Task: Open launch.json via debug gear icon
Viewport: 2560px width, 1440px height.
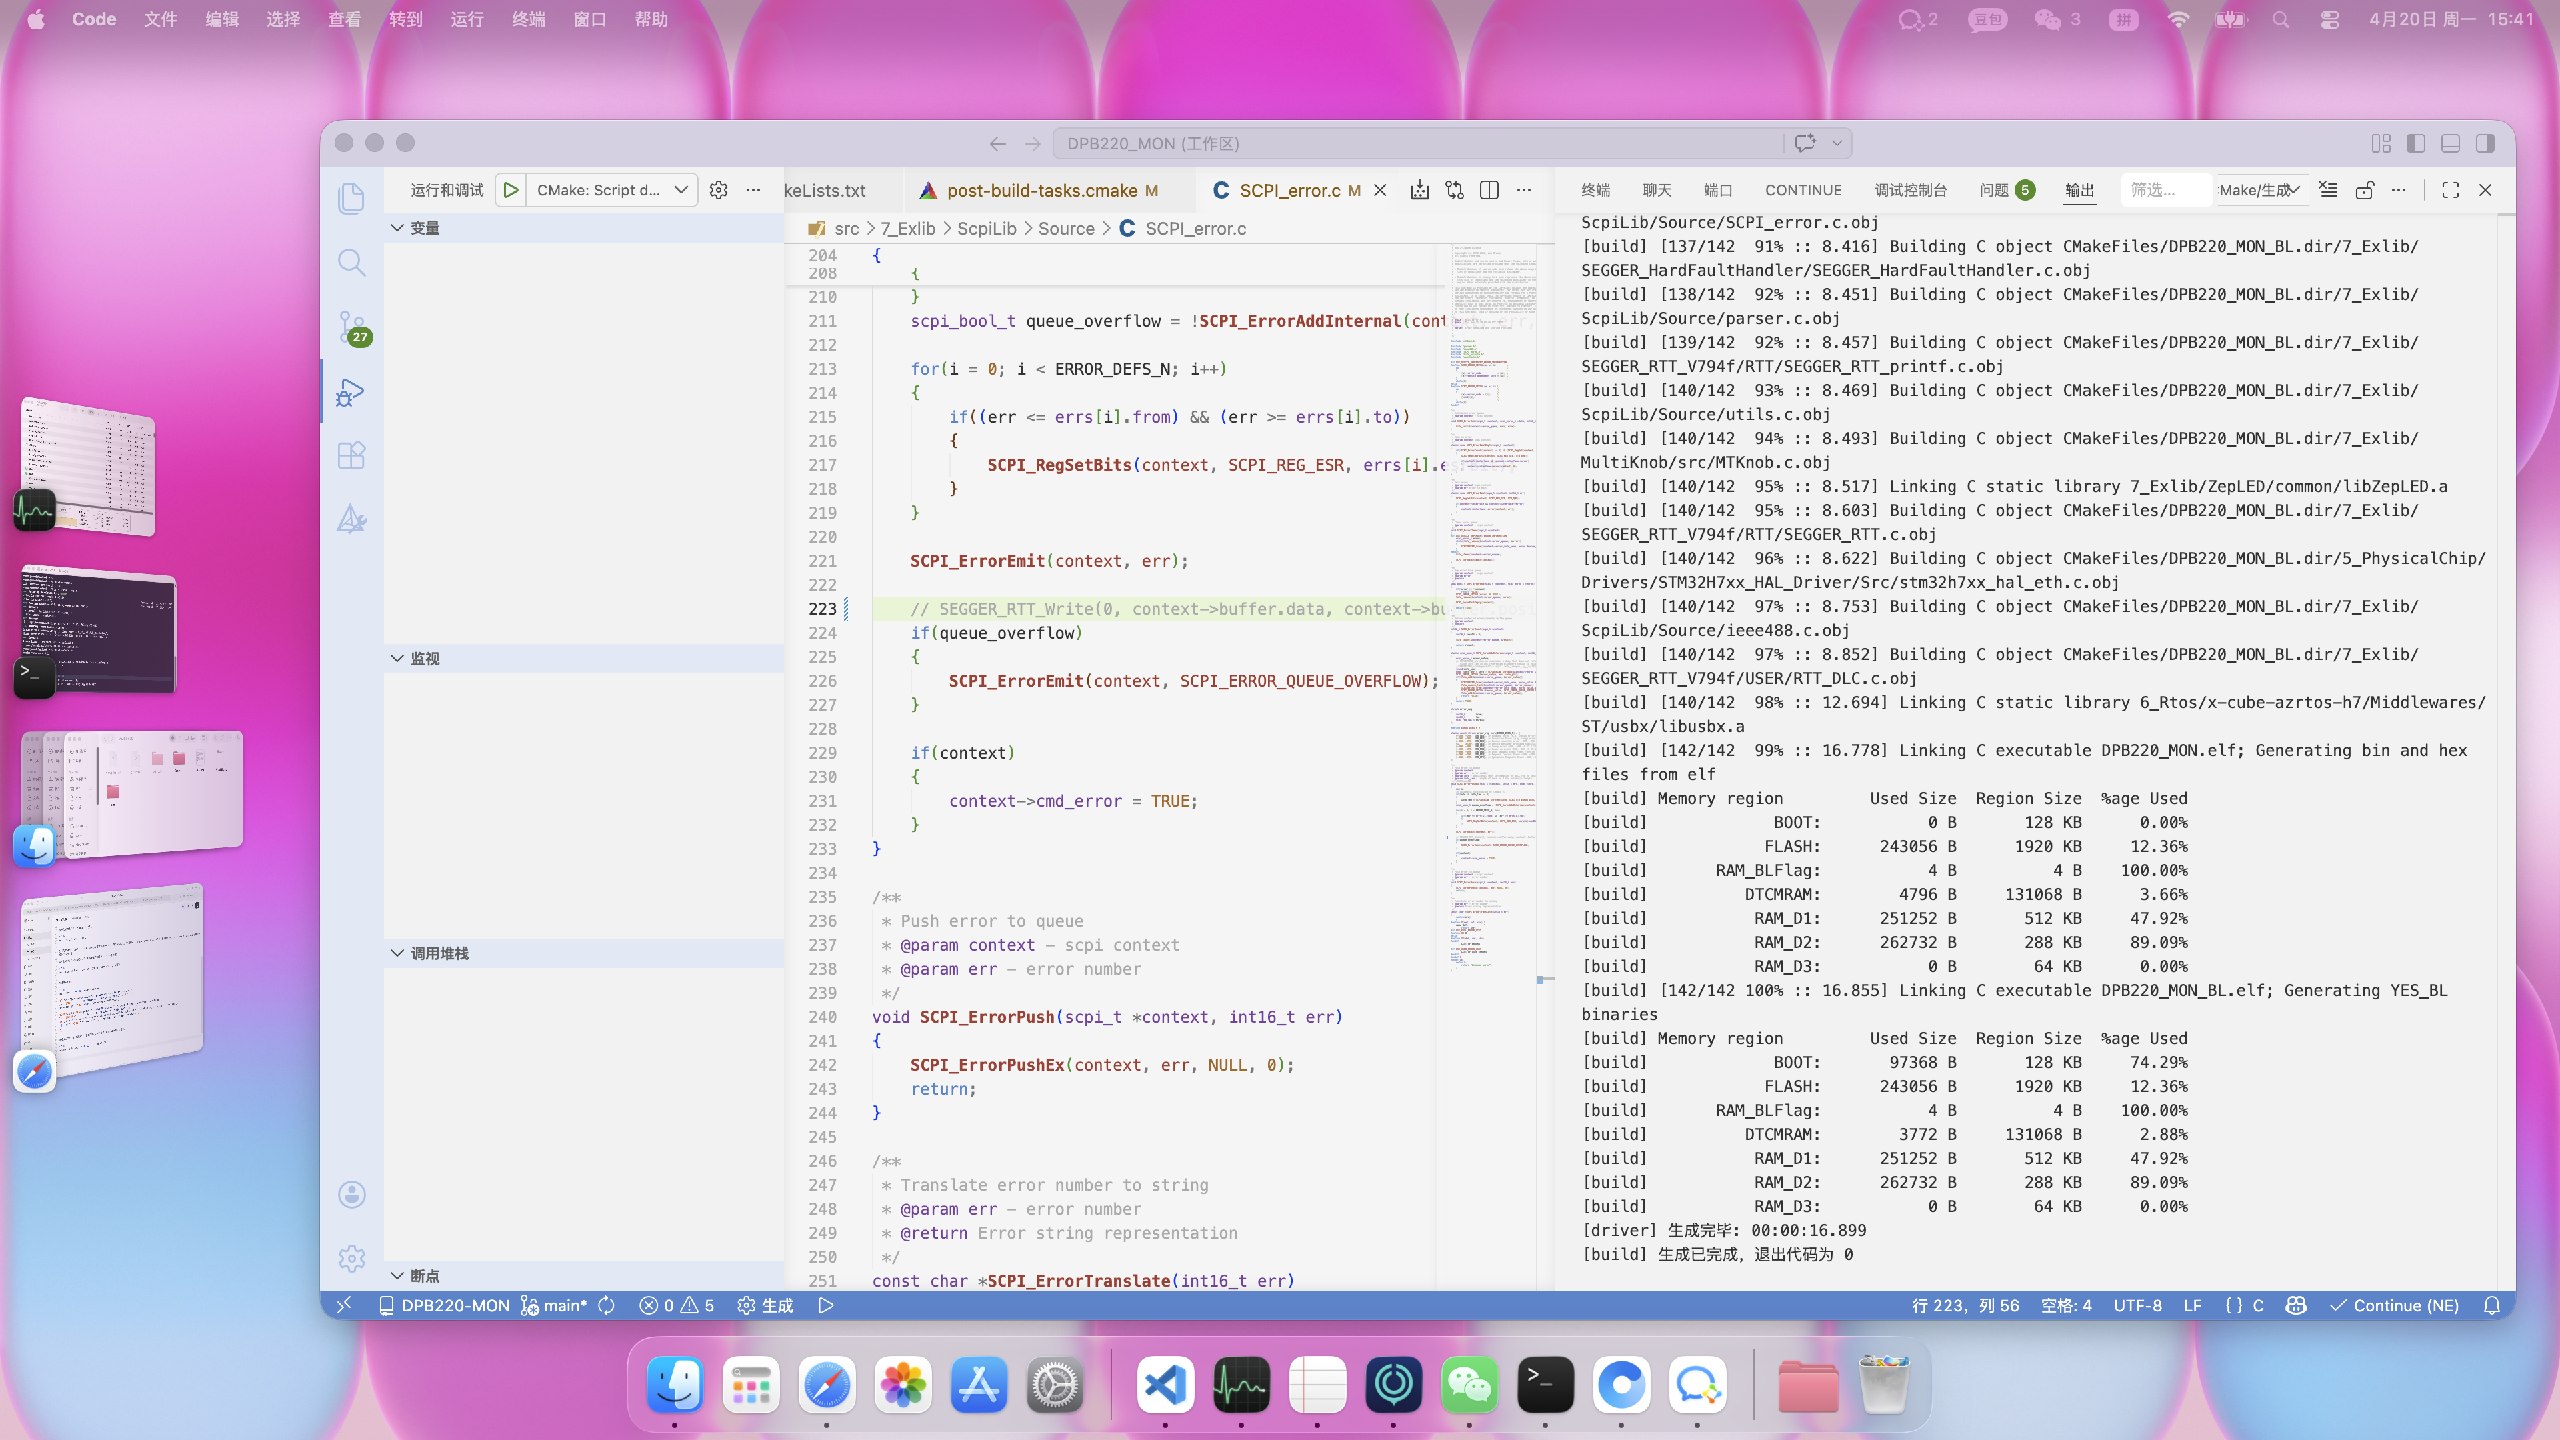Action: pos(718,190)
